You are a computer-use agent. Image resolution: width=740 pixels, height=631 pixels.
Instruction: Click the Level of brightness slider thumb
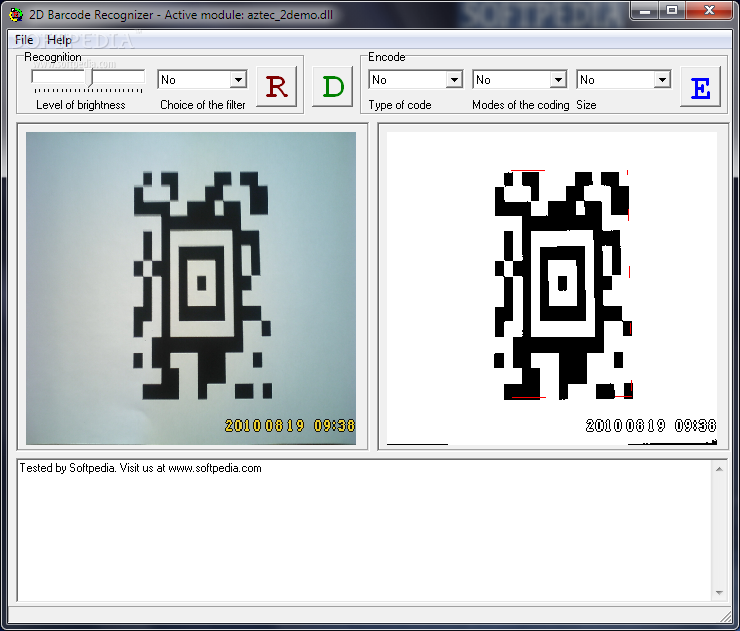click(x=89, y=77)
